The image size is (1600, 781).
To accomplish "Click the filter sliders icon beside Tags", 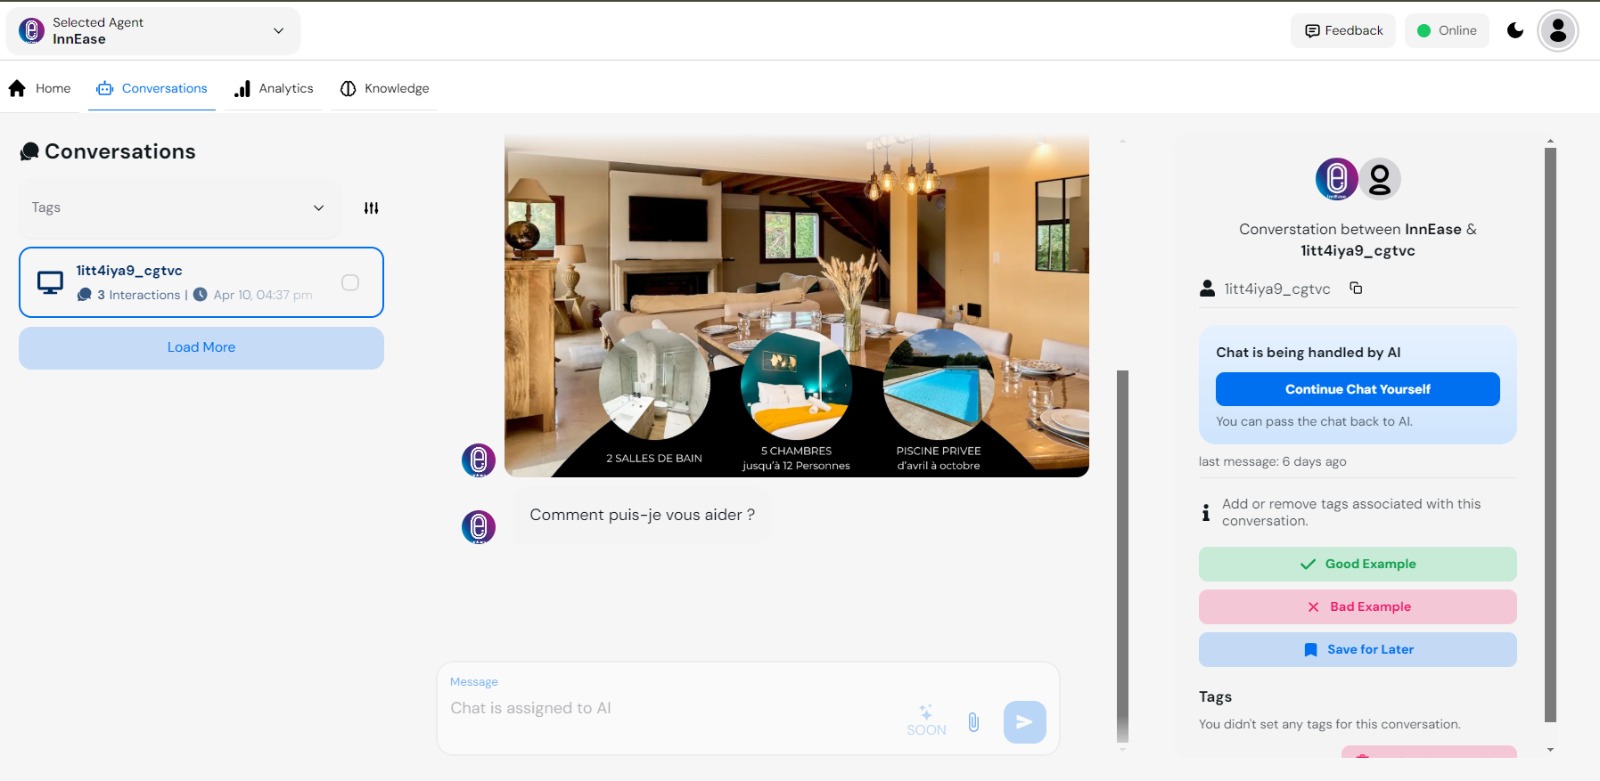I will (371, 208).
